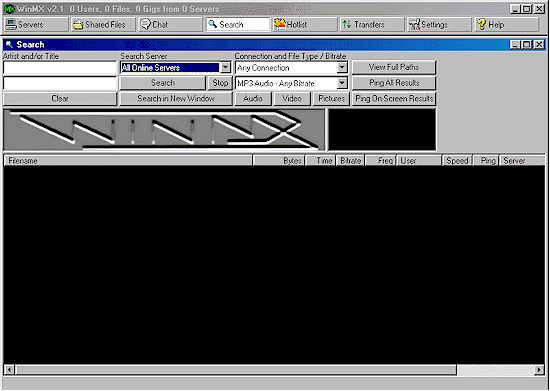The width and height of the screenshot is (550, 391).
Task: Sort results by Ping column
Action: 486,161
